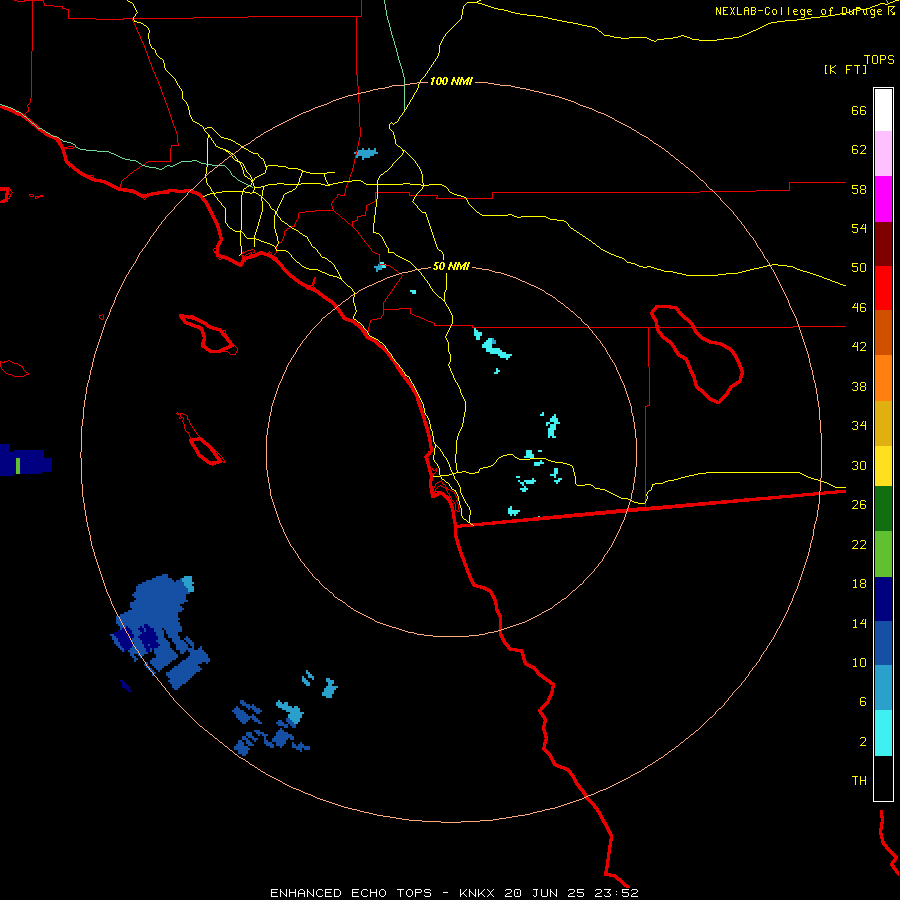
Task: Select the dark green legend swatch beside 26
Action: (883, 509)
